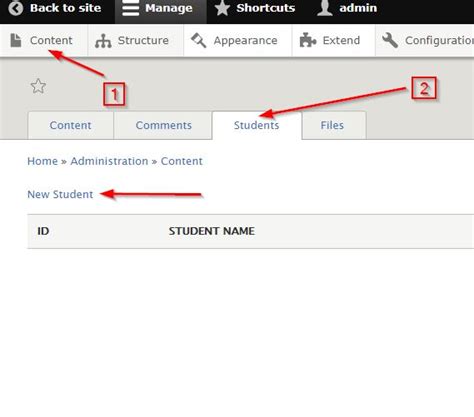Toggle the Manage menu label
Screen dimensions: 474x417
coord(169,8)
